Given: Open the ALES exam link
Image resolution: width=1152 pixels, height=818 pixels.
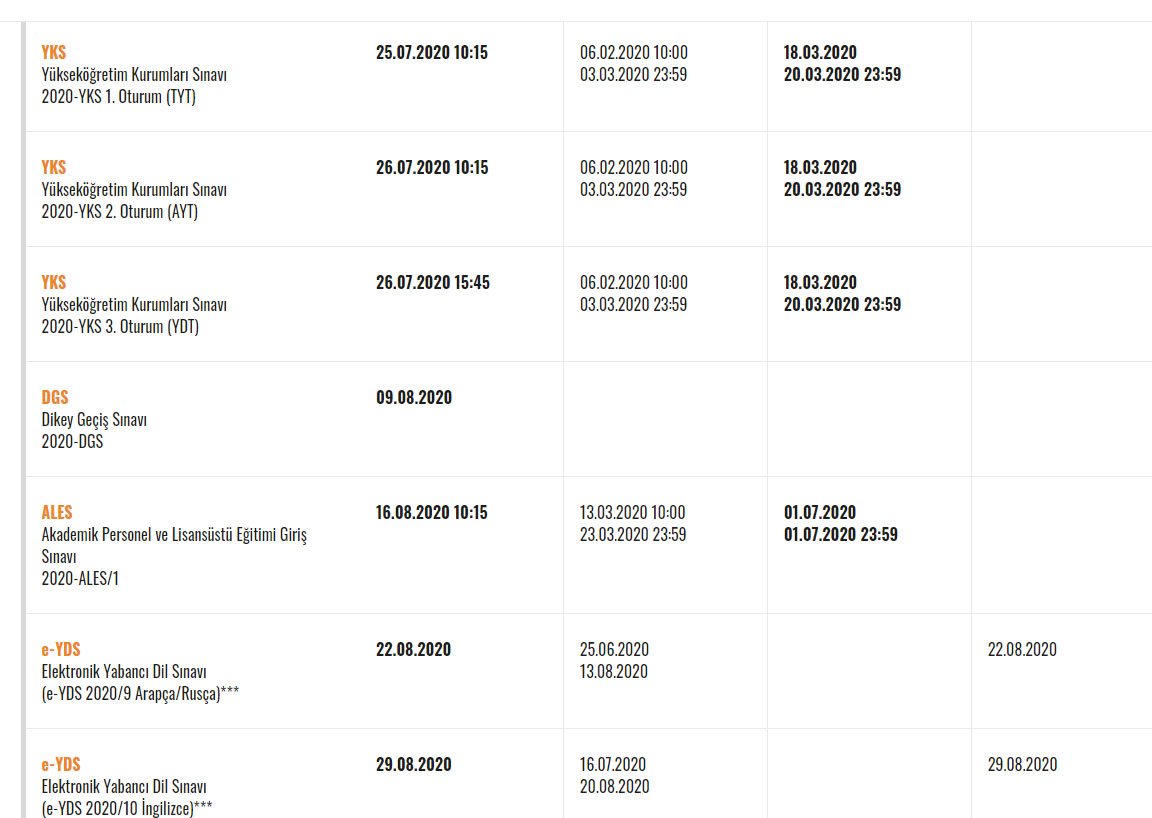Looking at the screenshot, I should pos(57,512).
